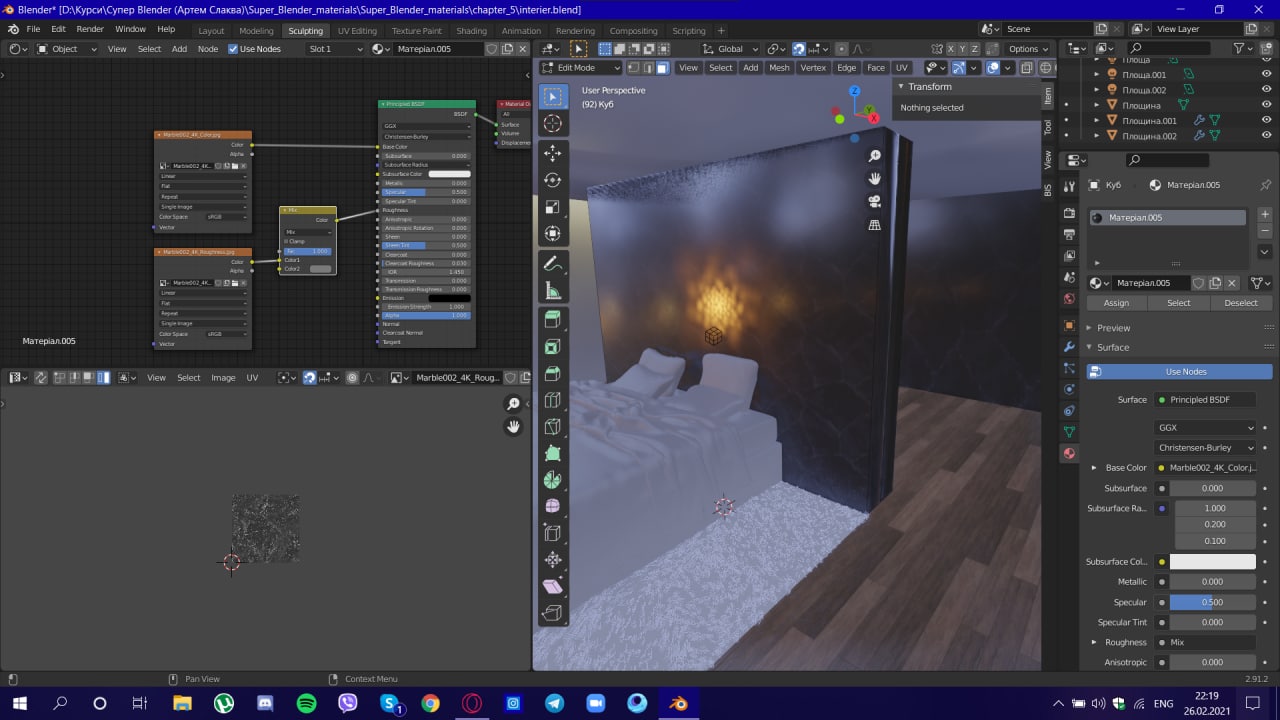The width and height of the screenshot is (1280, 720).
Task: Click the Use Nodes button in properties
Action: pyautogui.click(x=1180, y=372)
